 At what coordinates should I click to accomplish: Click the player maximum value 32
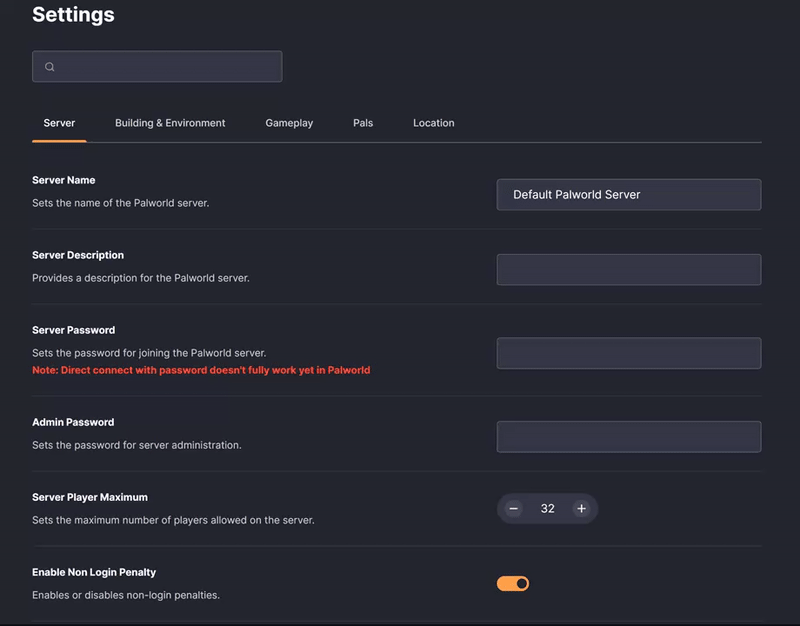(x=547, y=509)
